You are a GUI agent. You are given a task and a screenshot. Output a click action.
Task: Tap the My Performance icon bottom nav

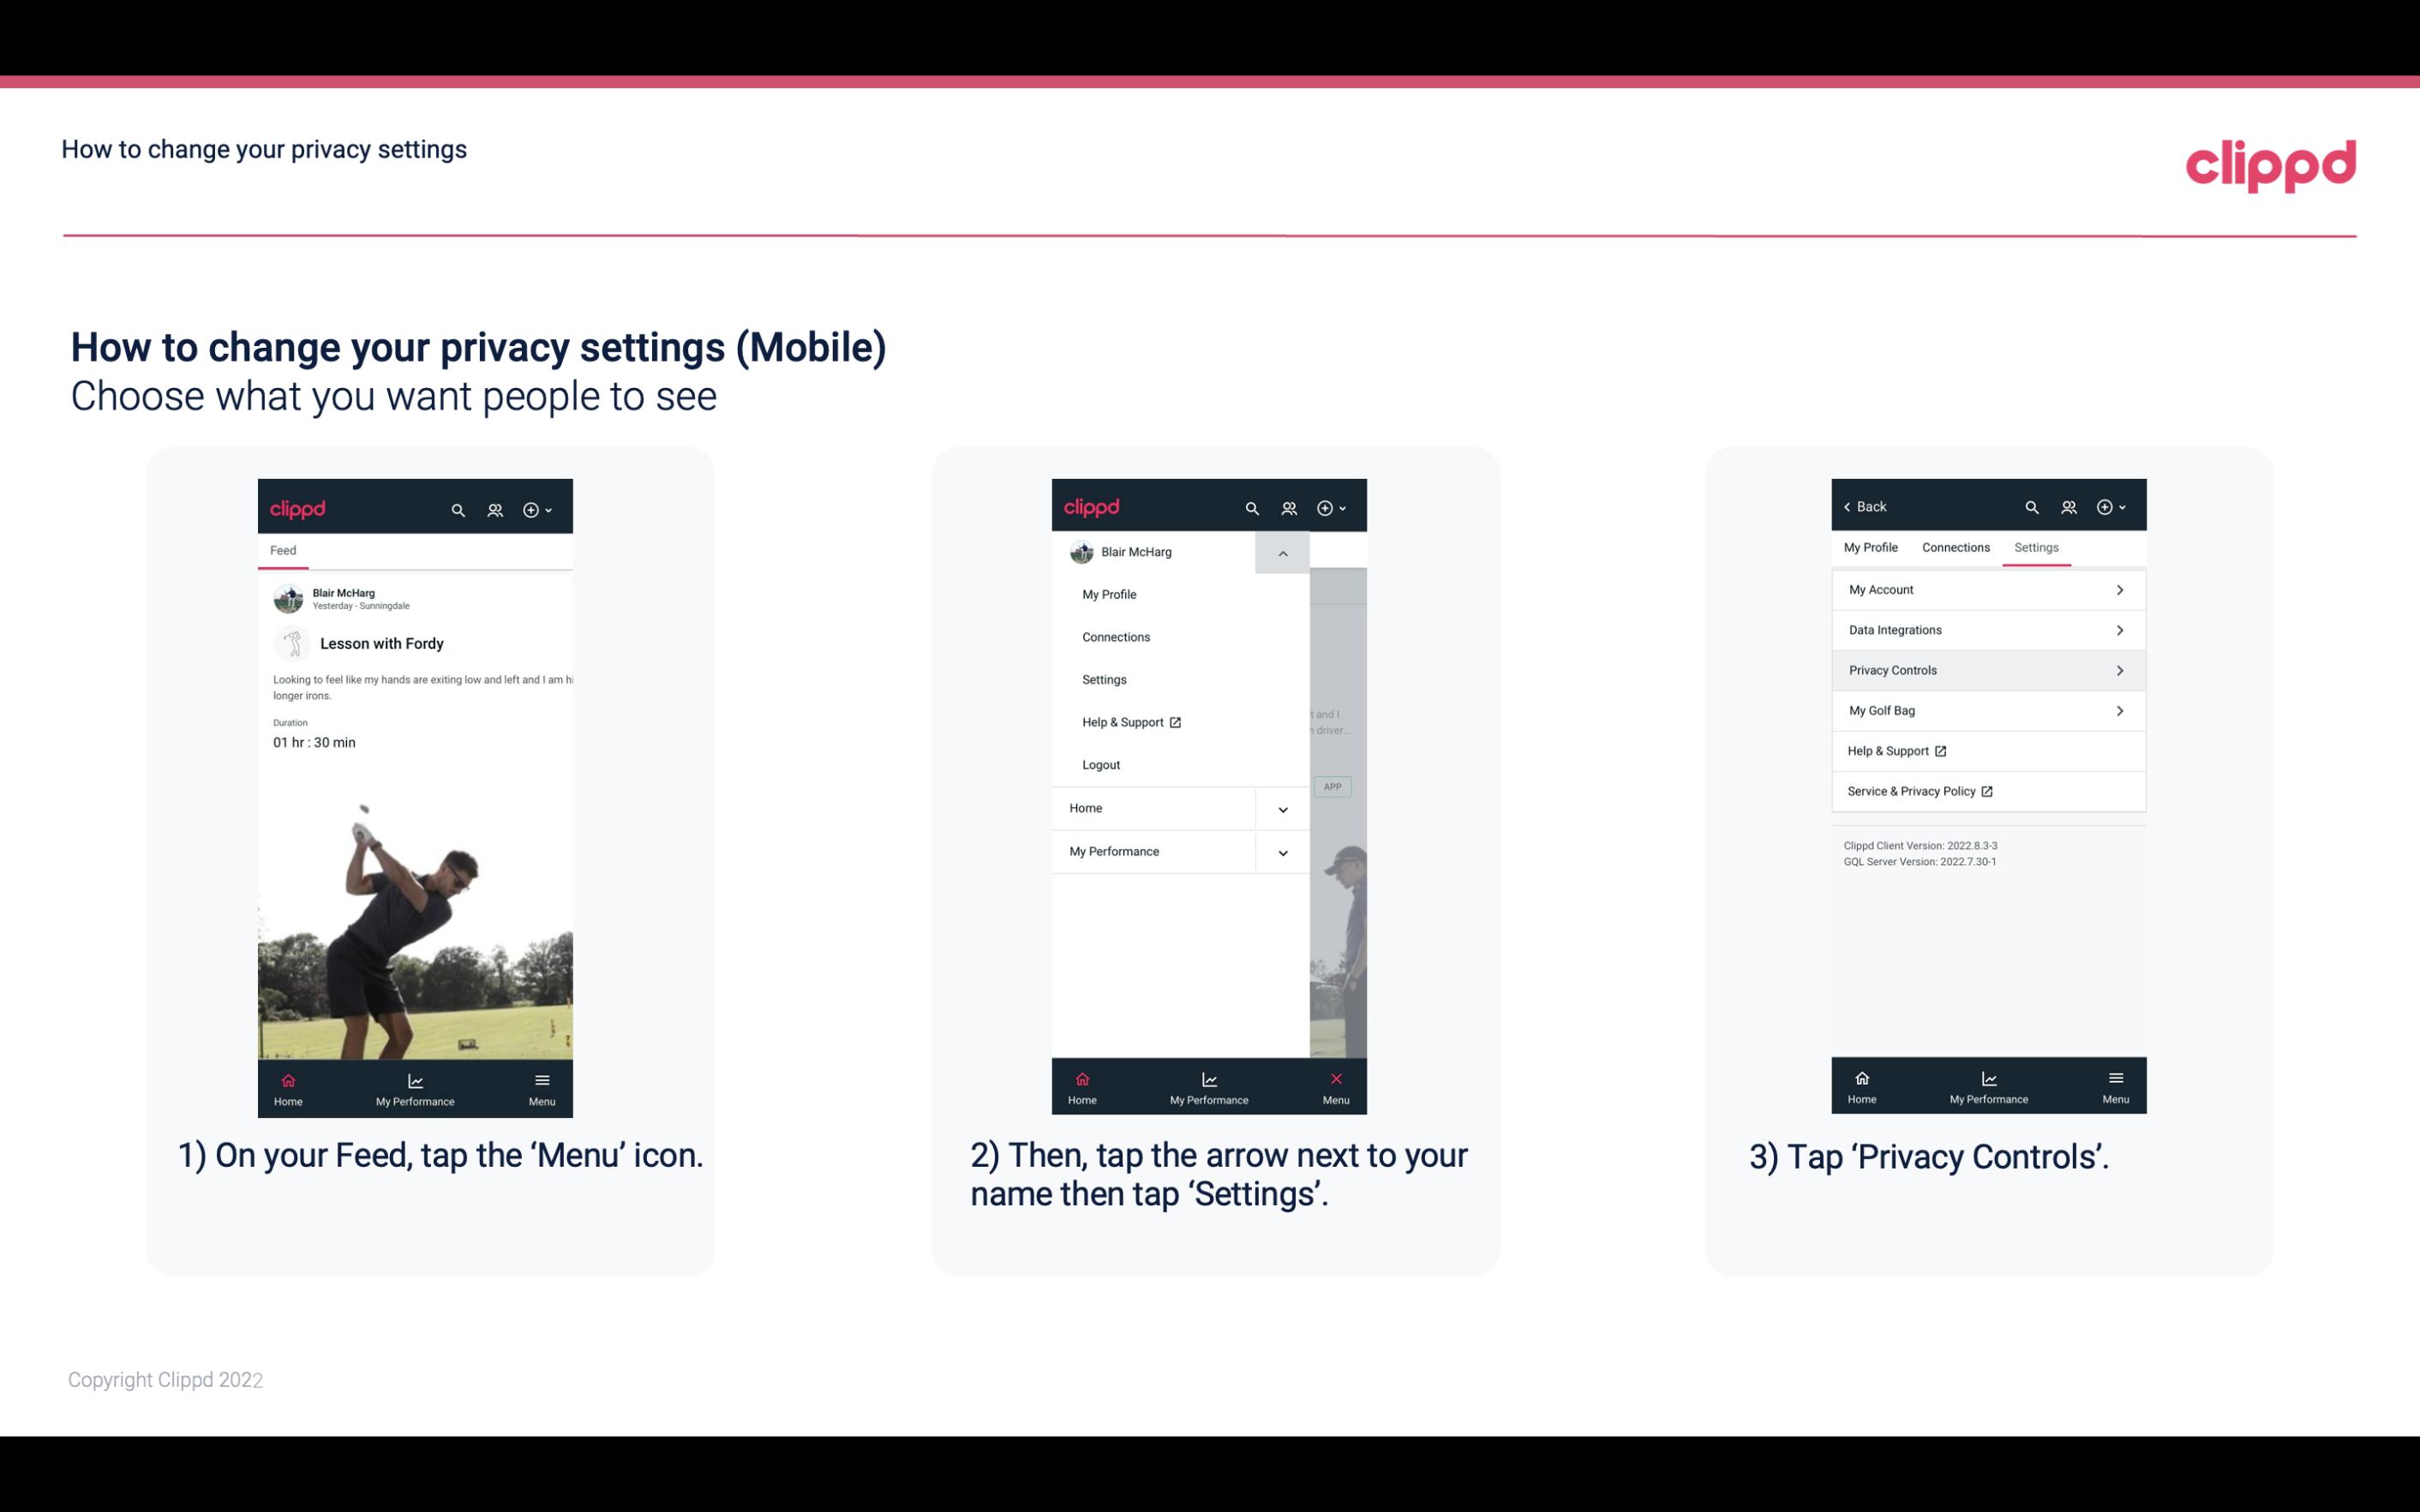[415, 1087]
